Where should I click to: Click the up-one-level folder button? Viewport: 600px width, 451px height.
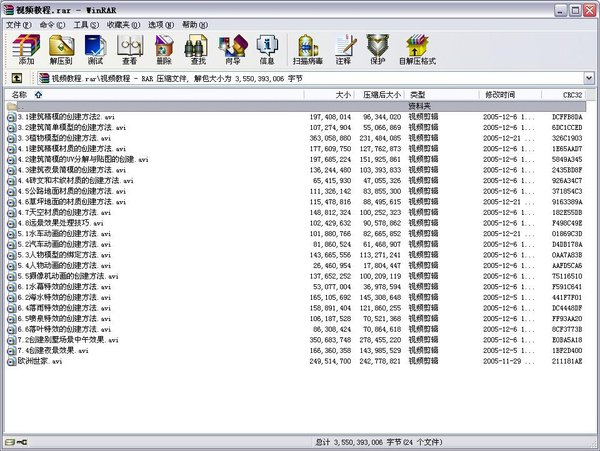click(x=17, y=77)
